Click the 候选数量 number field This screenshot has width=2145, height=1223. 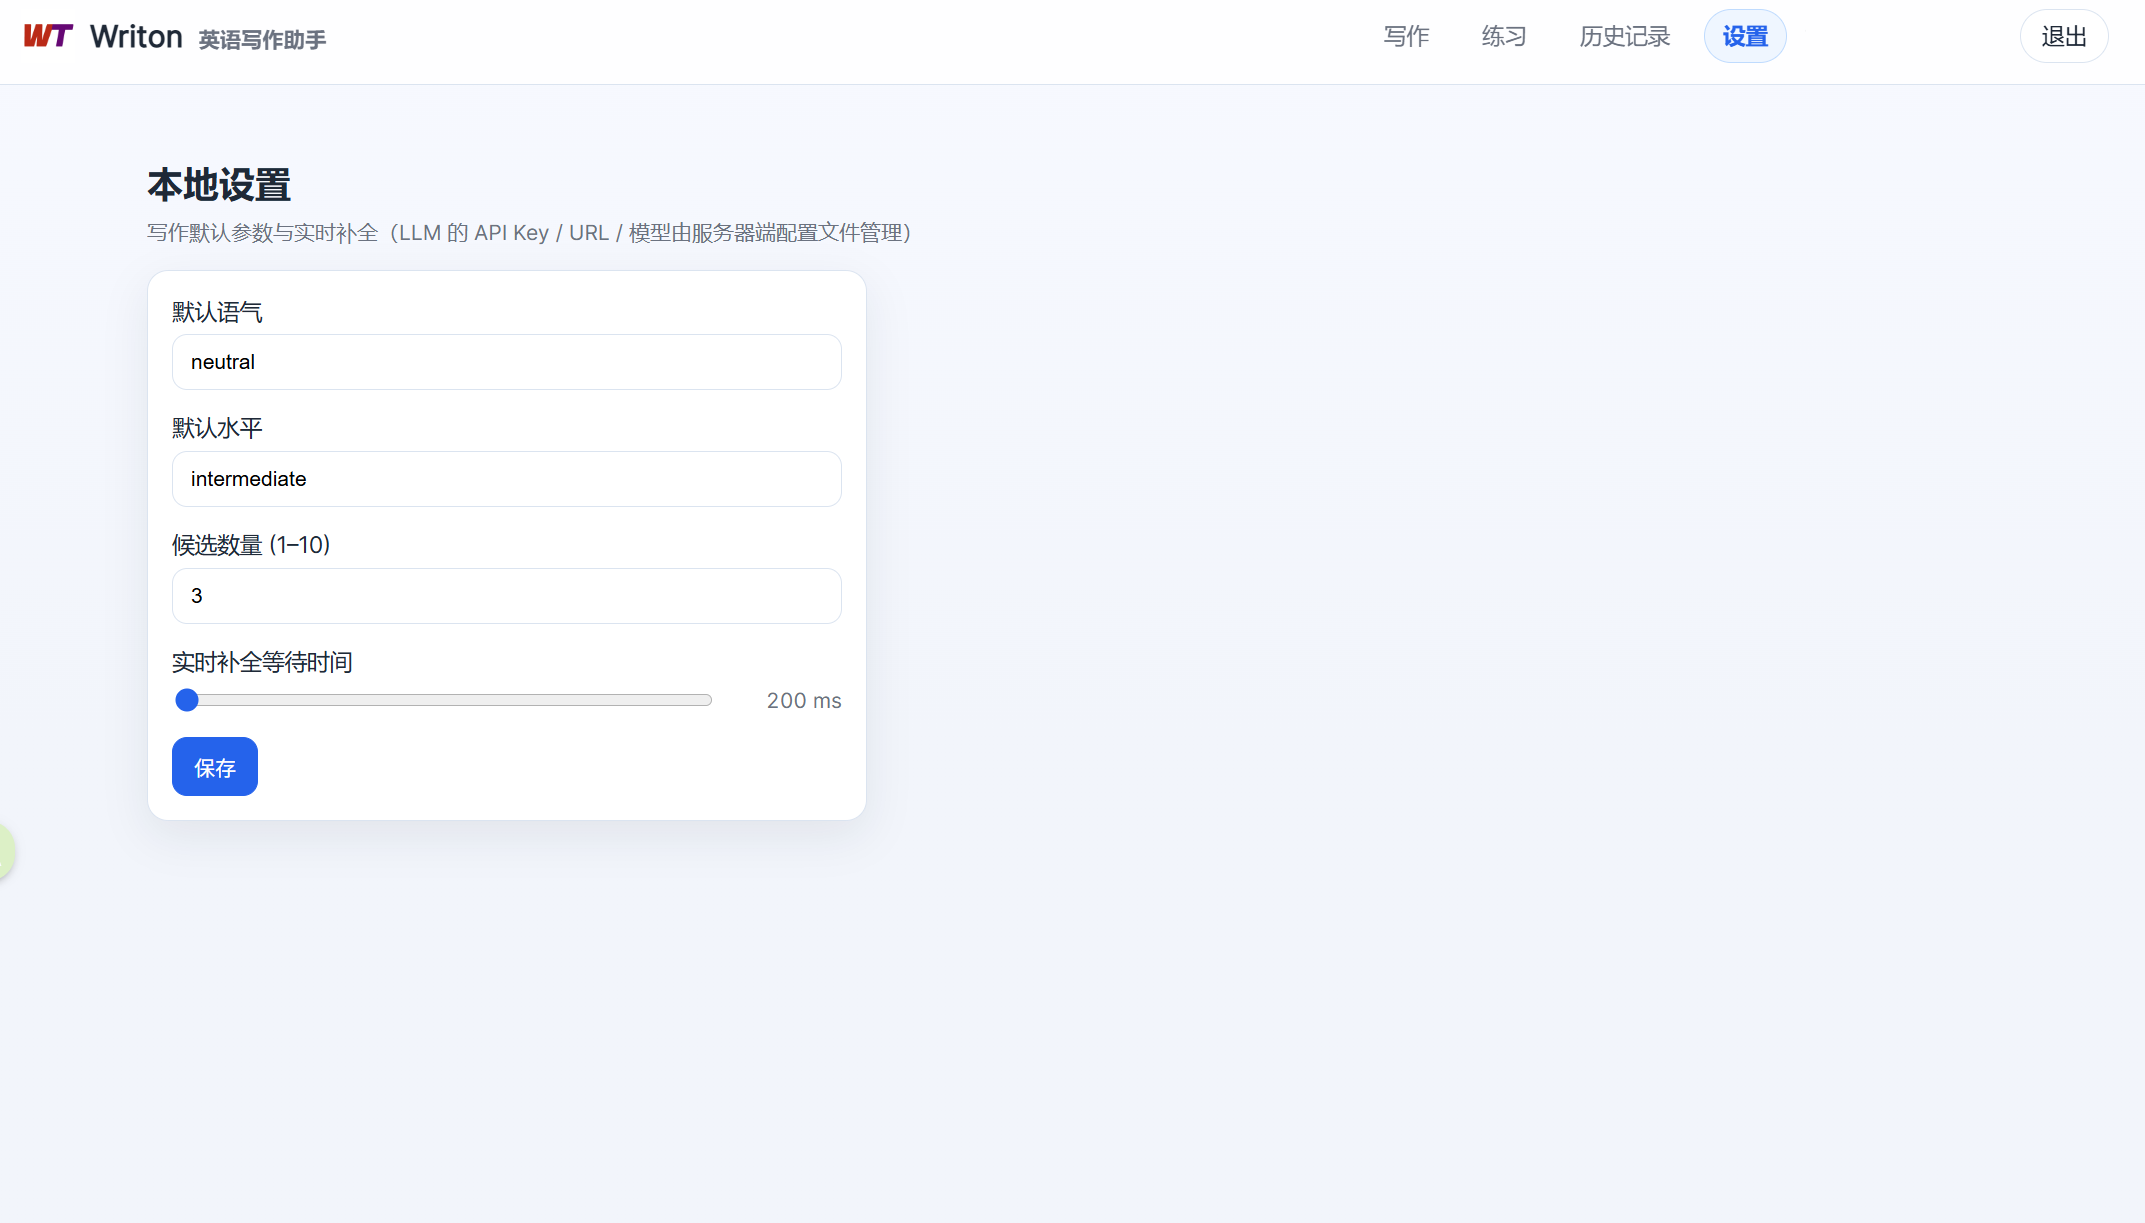tap(506, 596)
